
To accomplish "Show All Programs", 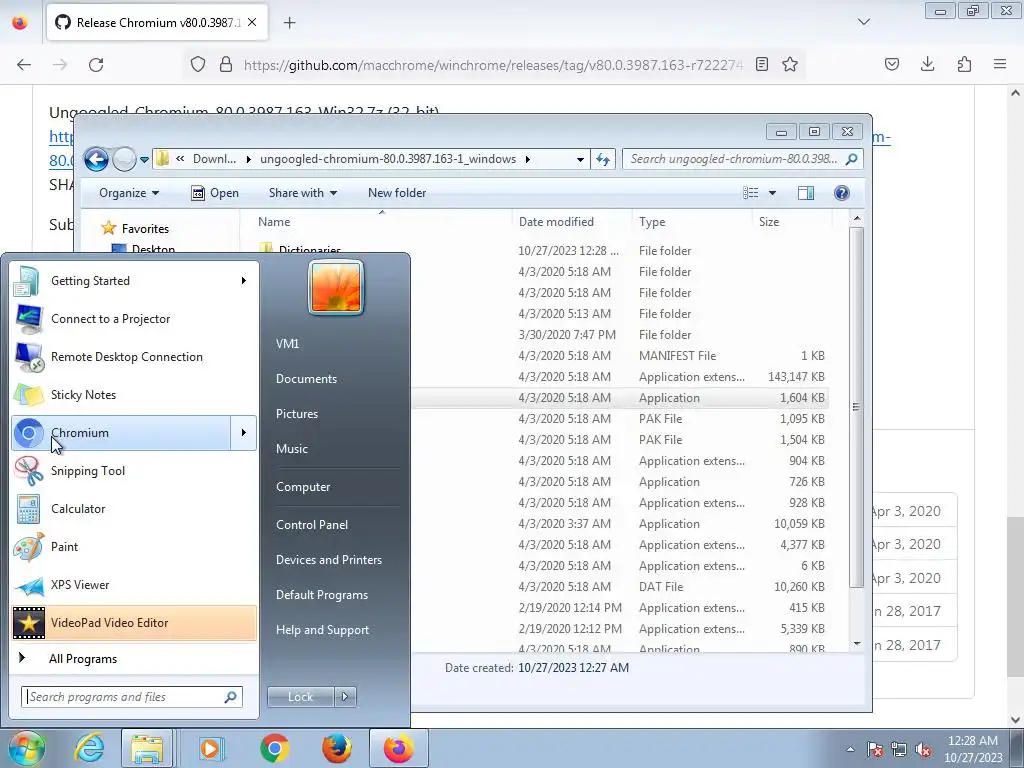I will (82, 659).
